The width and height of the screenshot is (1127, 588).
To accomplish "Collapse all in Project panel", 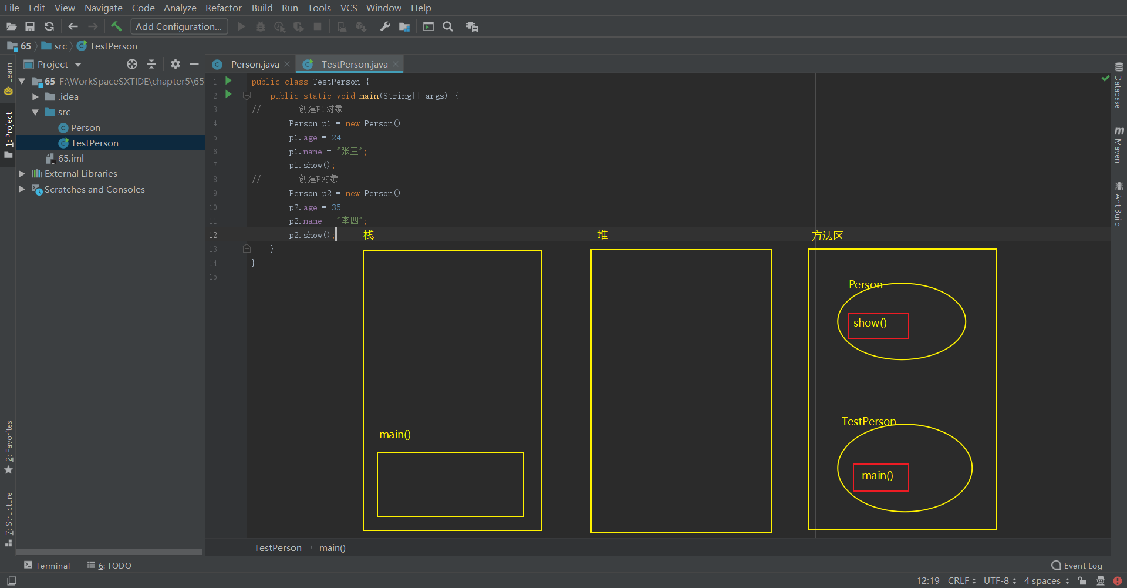I will 152,64.
